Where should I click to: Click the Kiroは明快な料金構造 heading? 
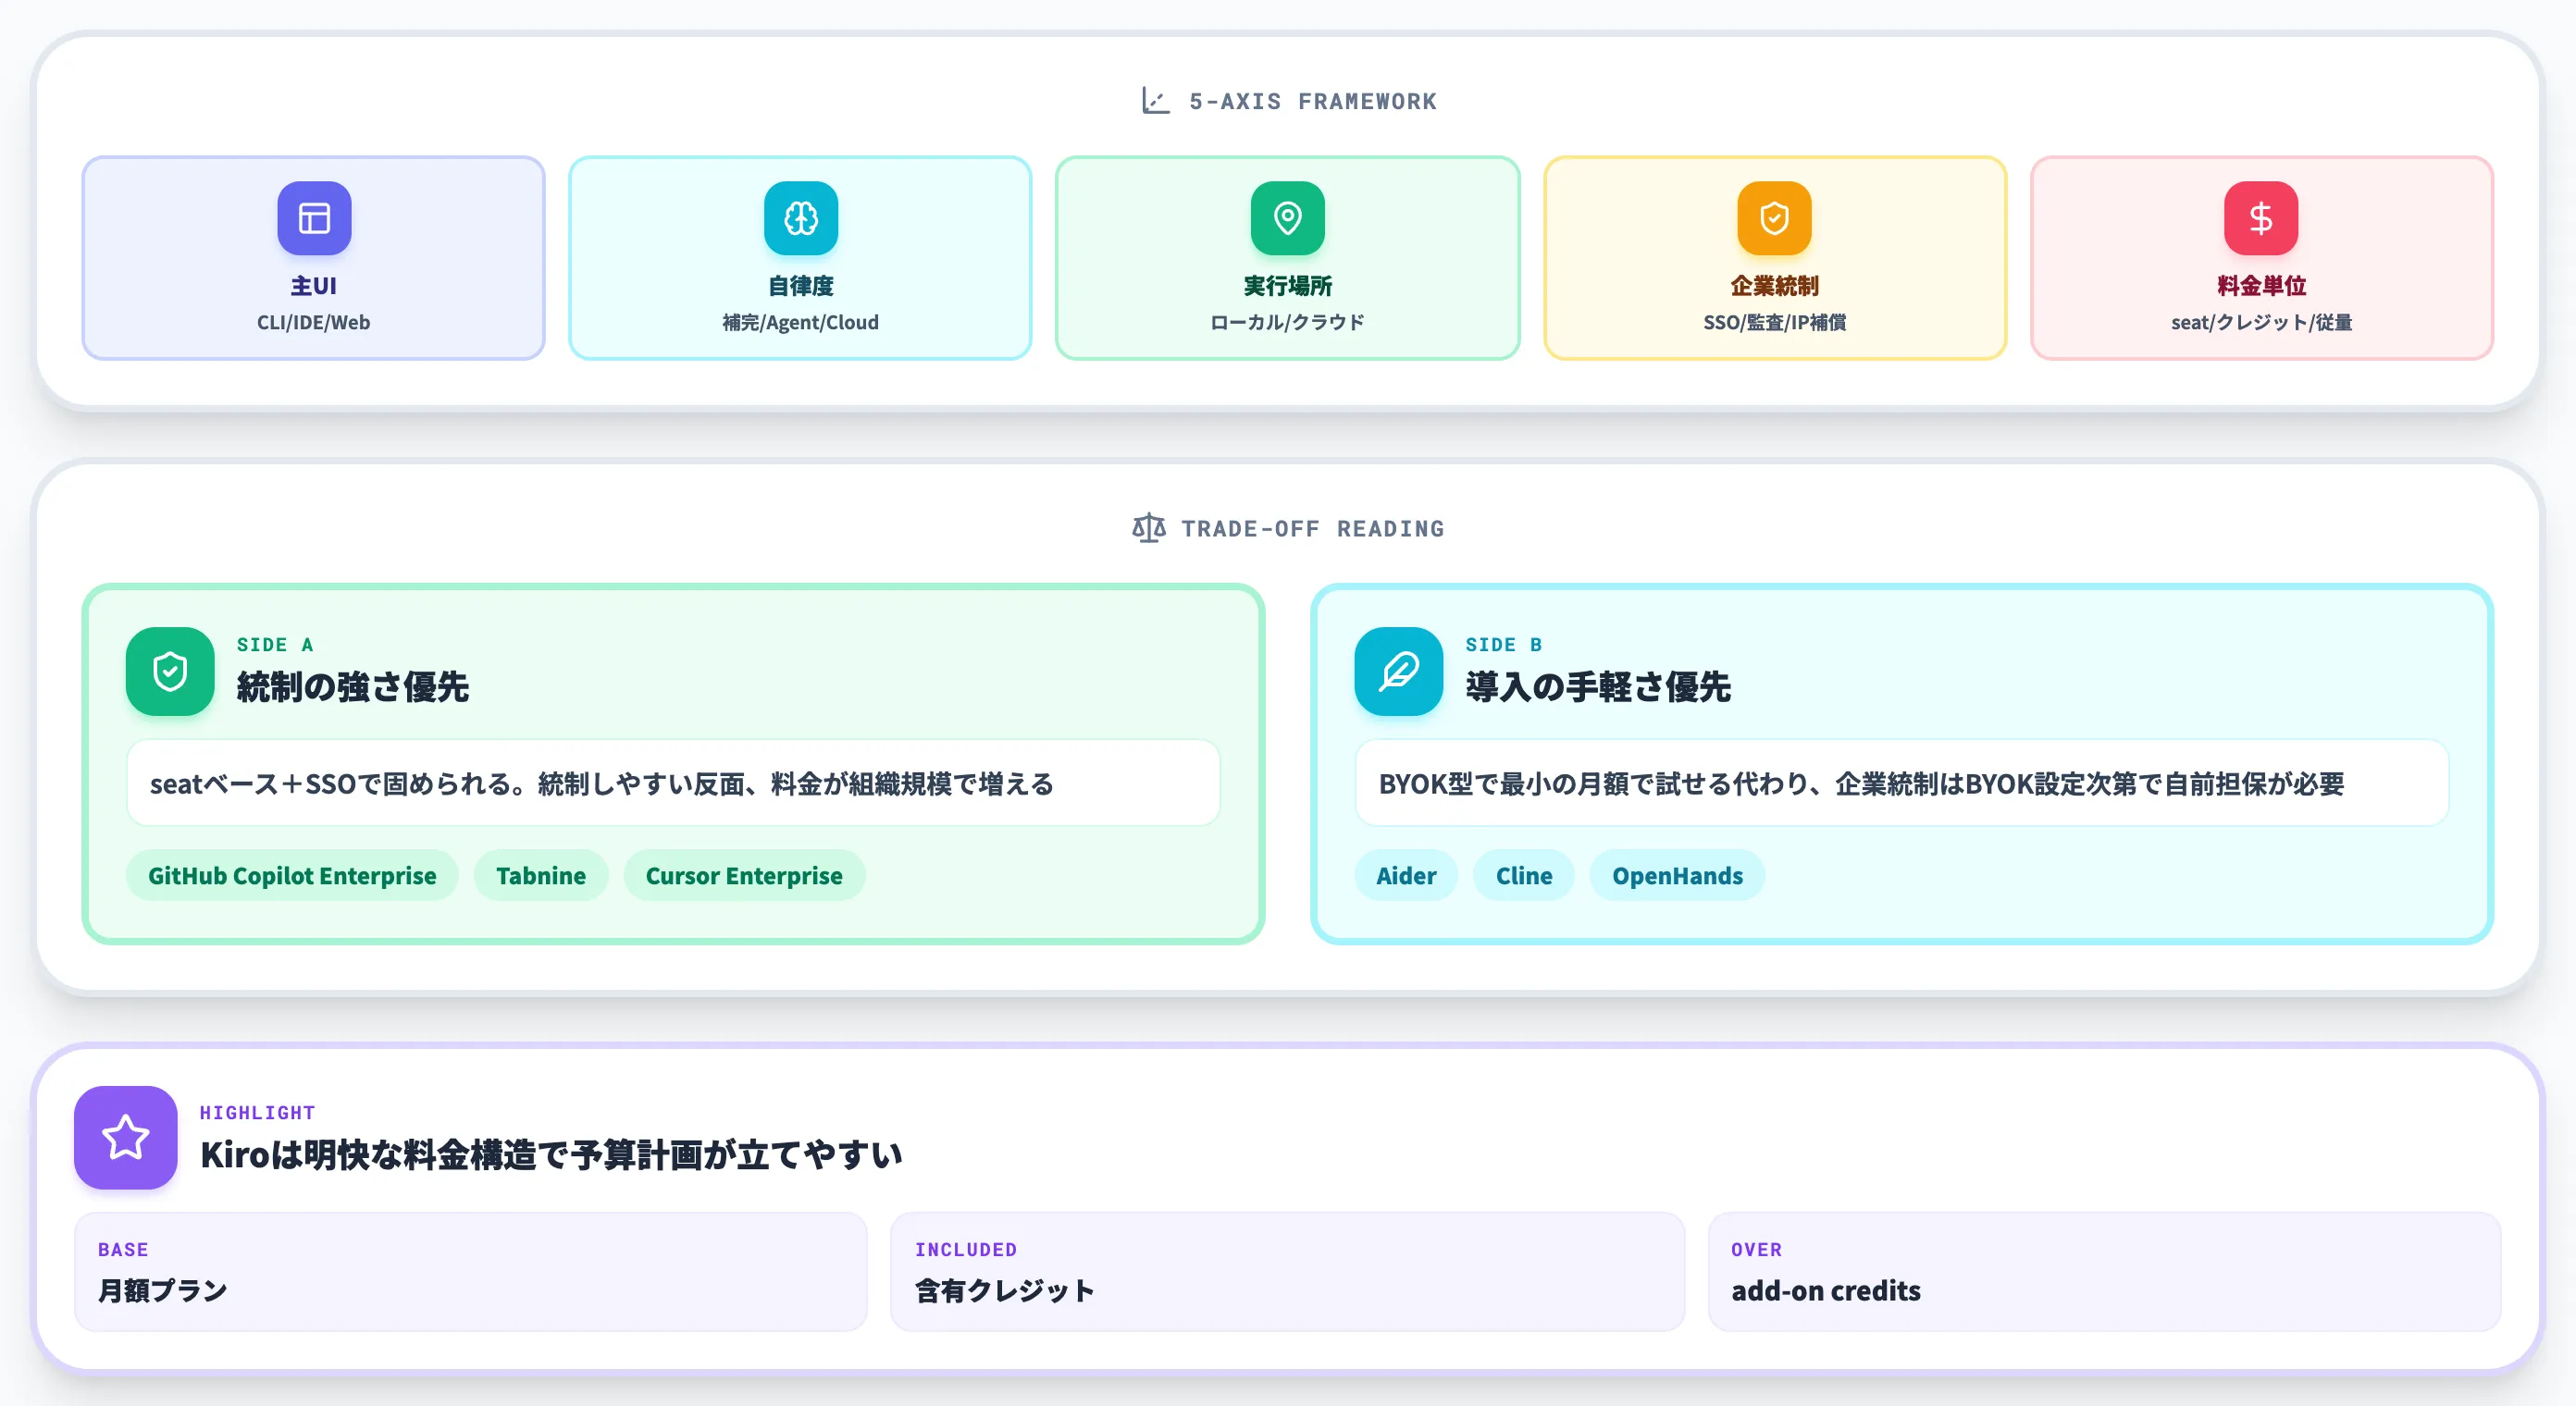click(551, 1155)
